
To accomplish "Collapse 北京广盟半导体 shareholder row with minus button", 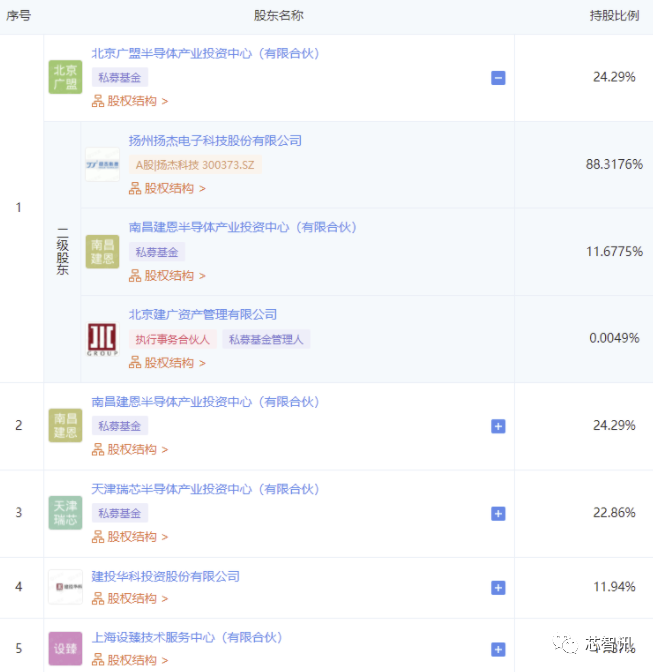I will (498, 78).
